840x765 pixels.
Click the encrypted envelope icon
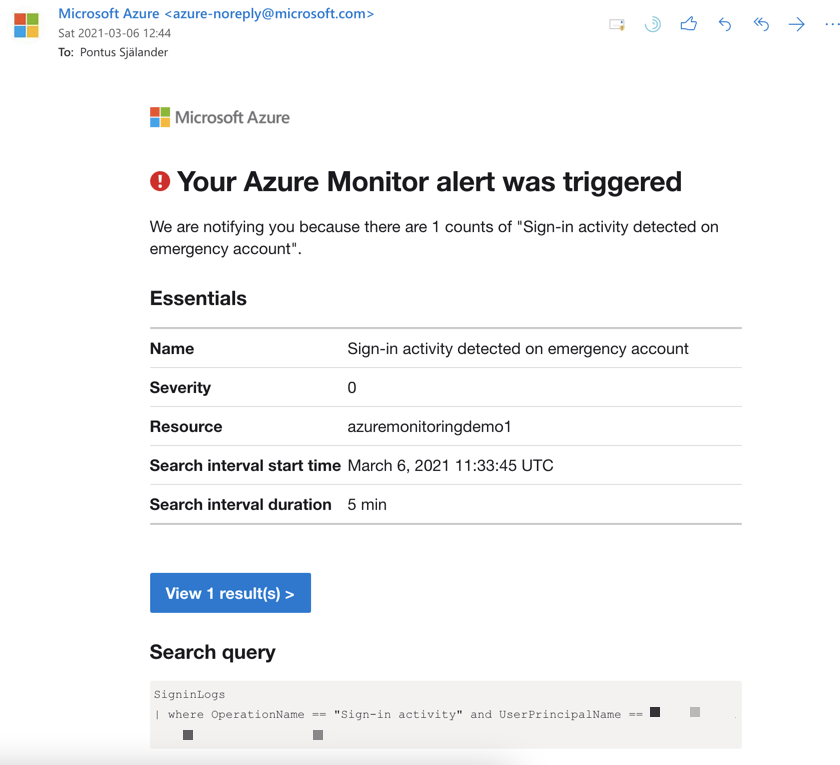click(x=617, y=25)
